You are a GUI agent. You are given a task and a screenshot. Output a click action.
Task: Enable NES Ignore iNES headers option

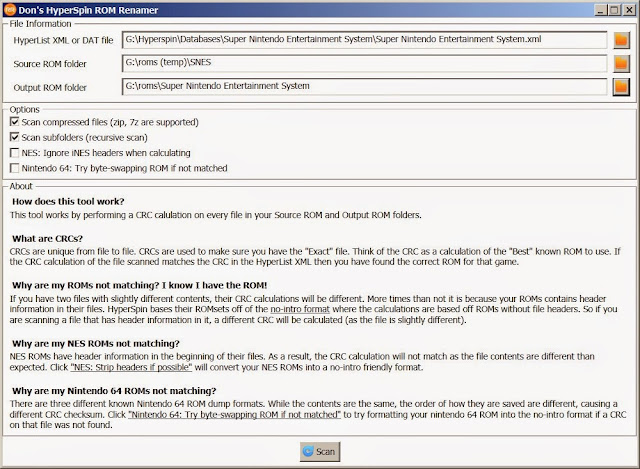15,153
